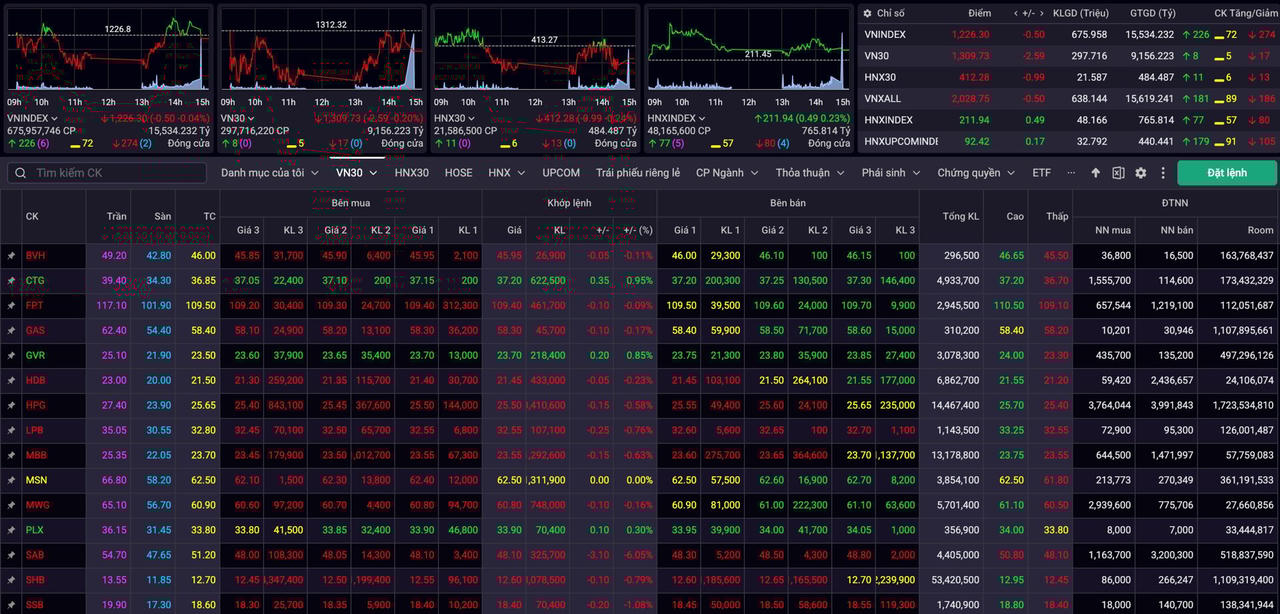Click the gear icon beside Chỉ số
The image size is (1280, 614).
pyautogui.click(x=867, y=13)
